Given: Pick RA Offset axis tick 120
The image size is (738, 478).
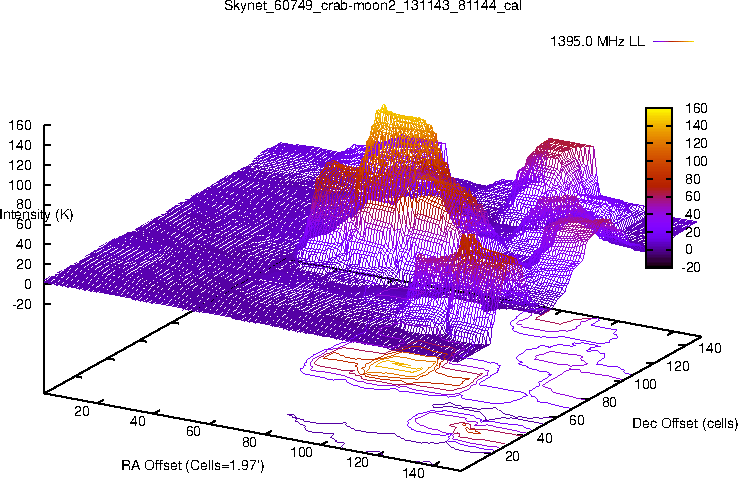Looking at the screenshot, I should coord(358,462).
